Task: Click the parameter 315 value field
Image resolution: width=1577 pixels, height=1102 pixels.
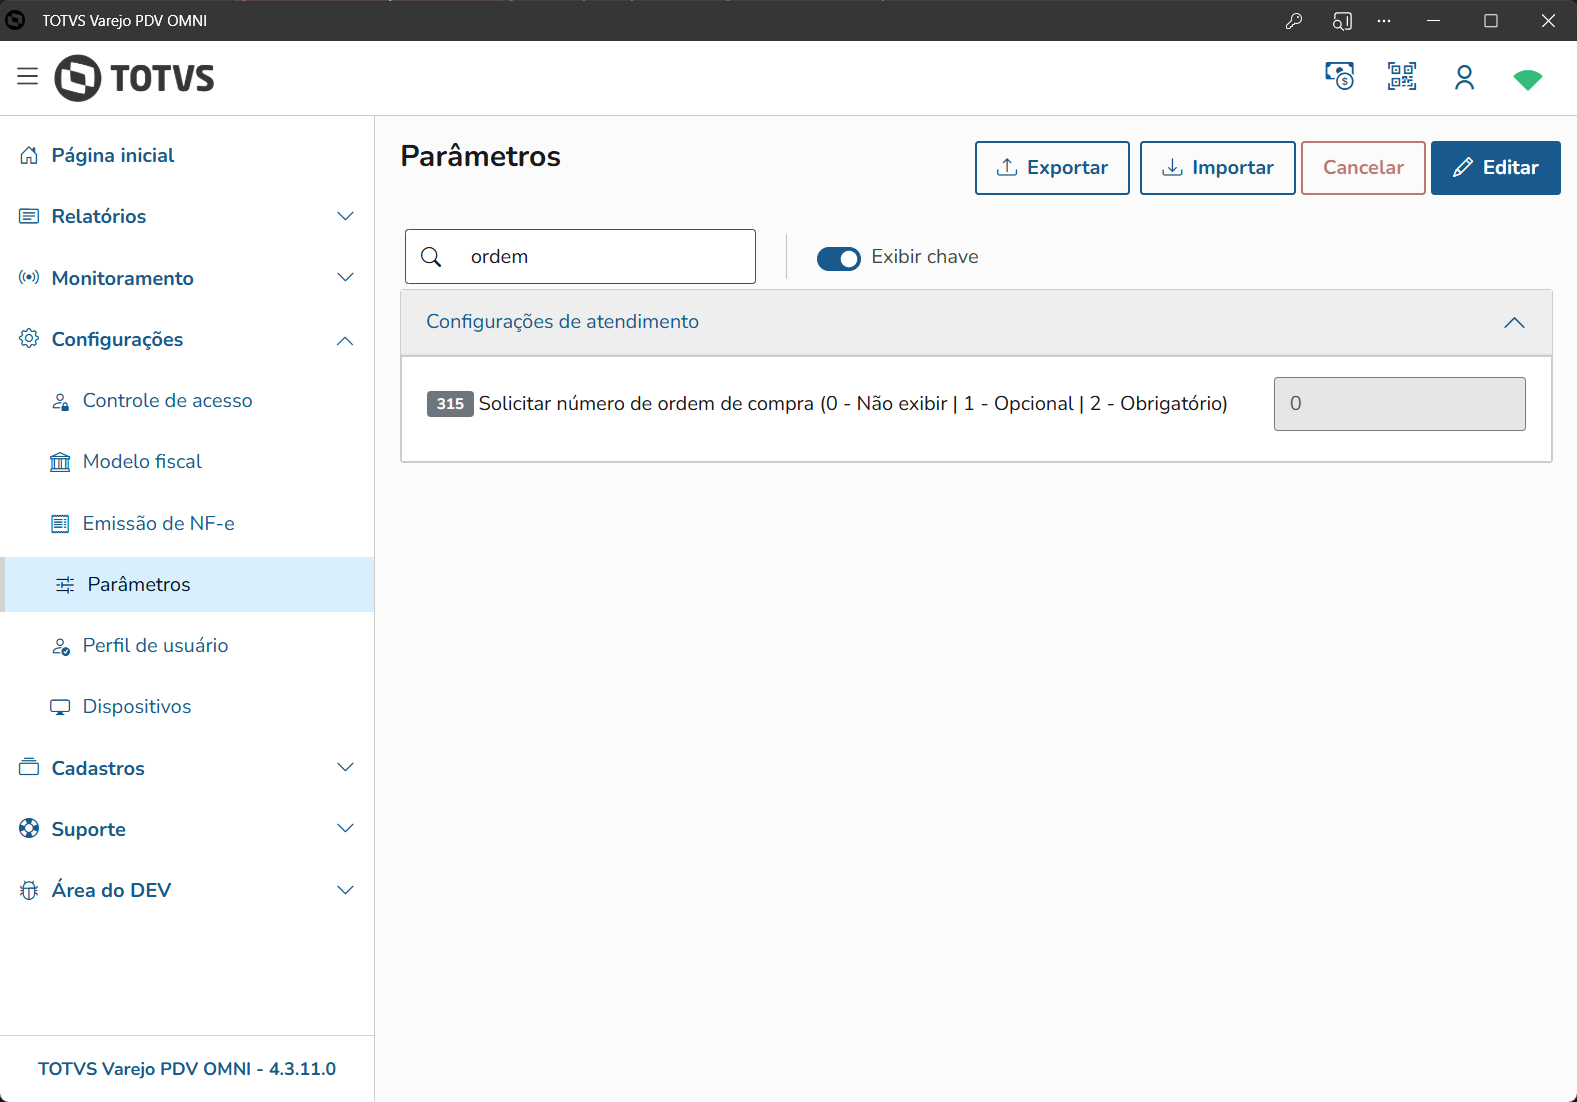Action: (1400, 404)
